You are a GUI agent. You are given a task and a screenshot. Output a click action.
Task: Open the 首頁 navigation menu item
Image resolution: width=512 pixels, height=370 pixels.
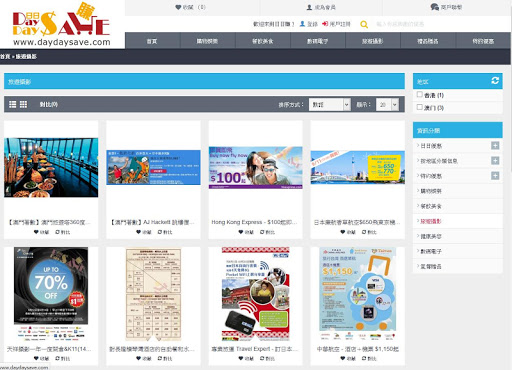152,41
